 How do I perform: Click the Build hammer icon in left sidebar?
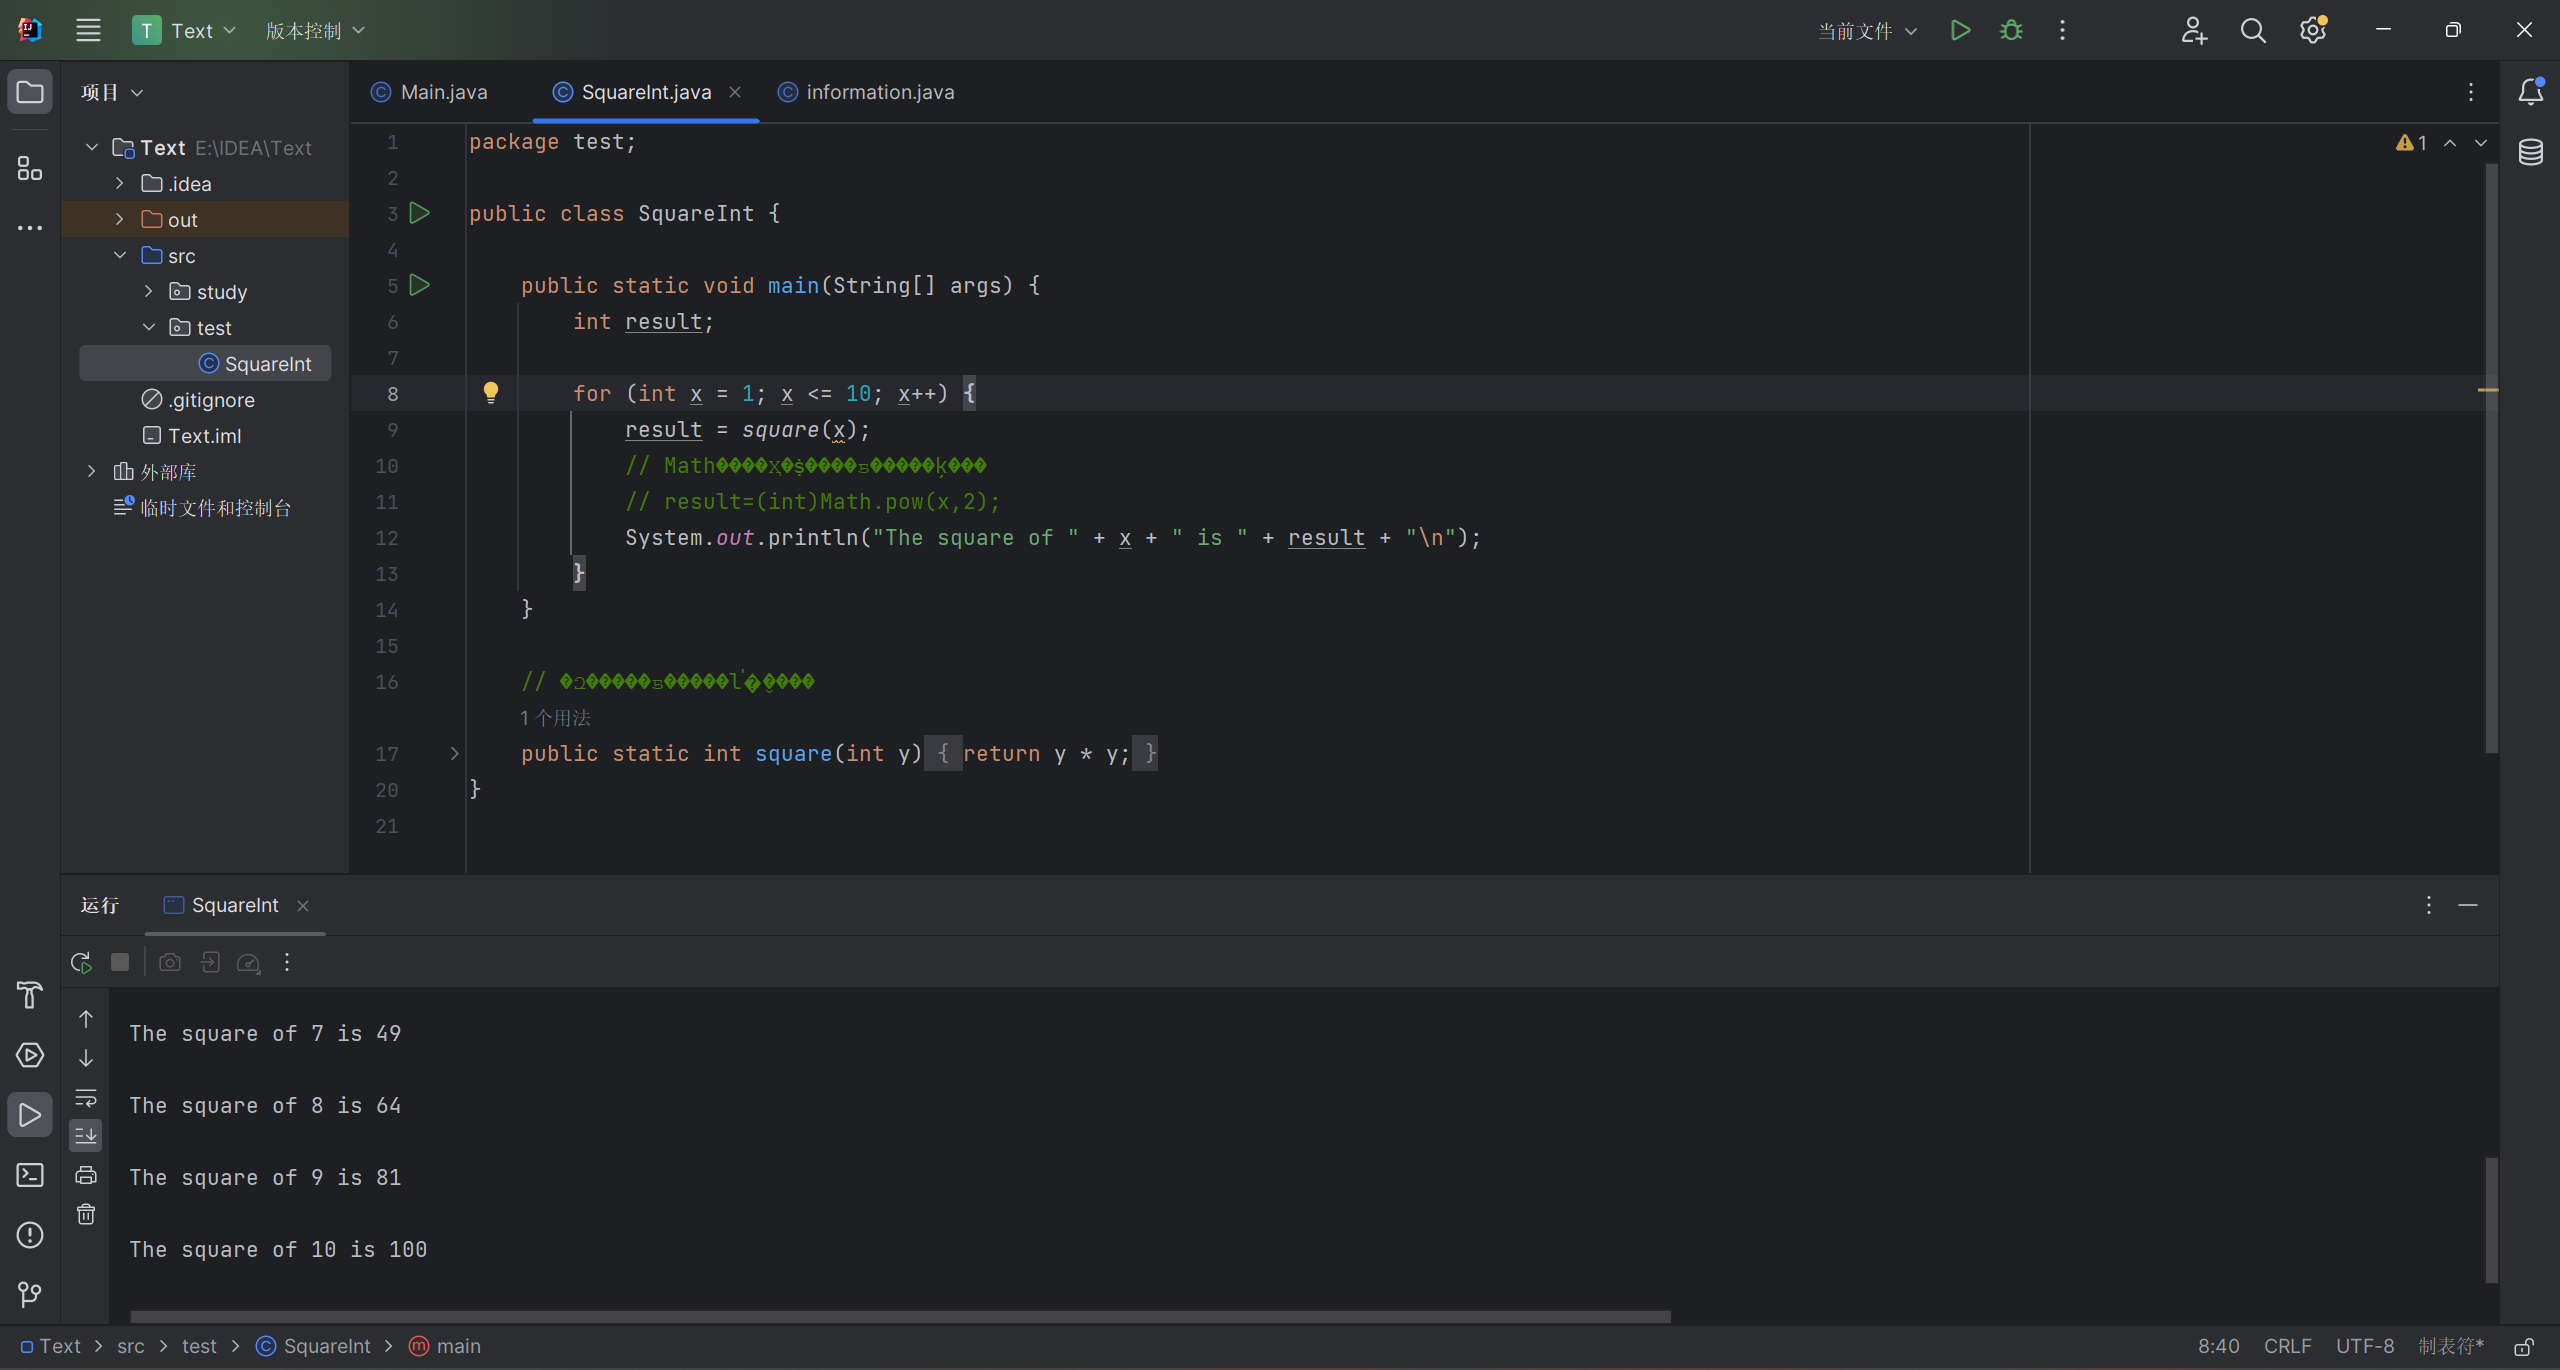coord(30,995)
